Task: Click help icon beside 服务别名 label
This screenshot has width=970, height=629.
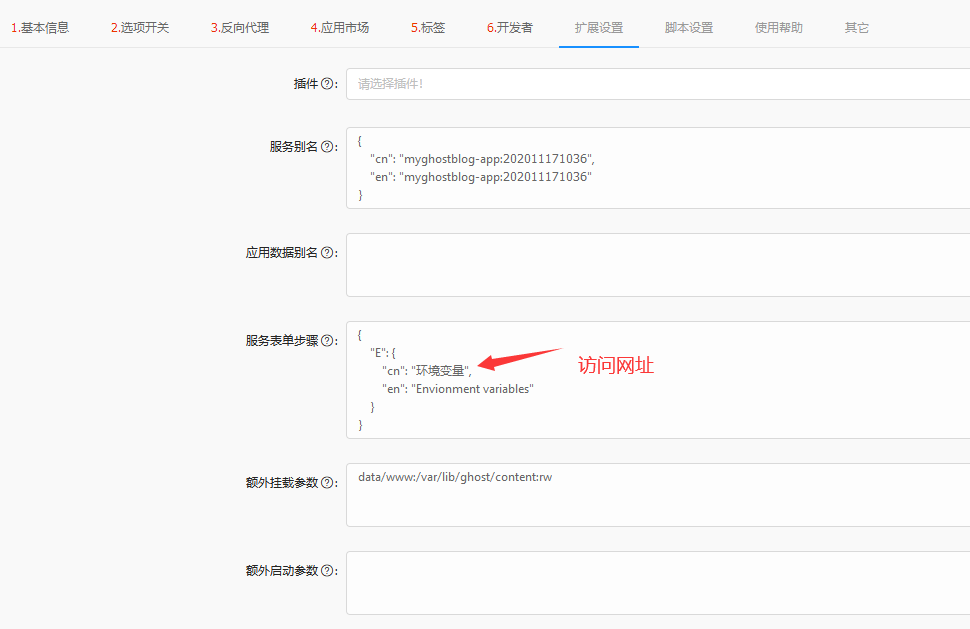Action: 327,147
